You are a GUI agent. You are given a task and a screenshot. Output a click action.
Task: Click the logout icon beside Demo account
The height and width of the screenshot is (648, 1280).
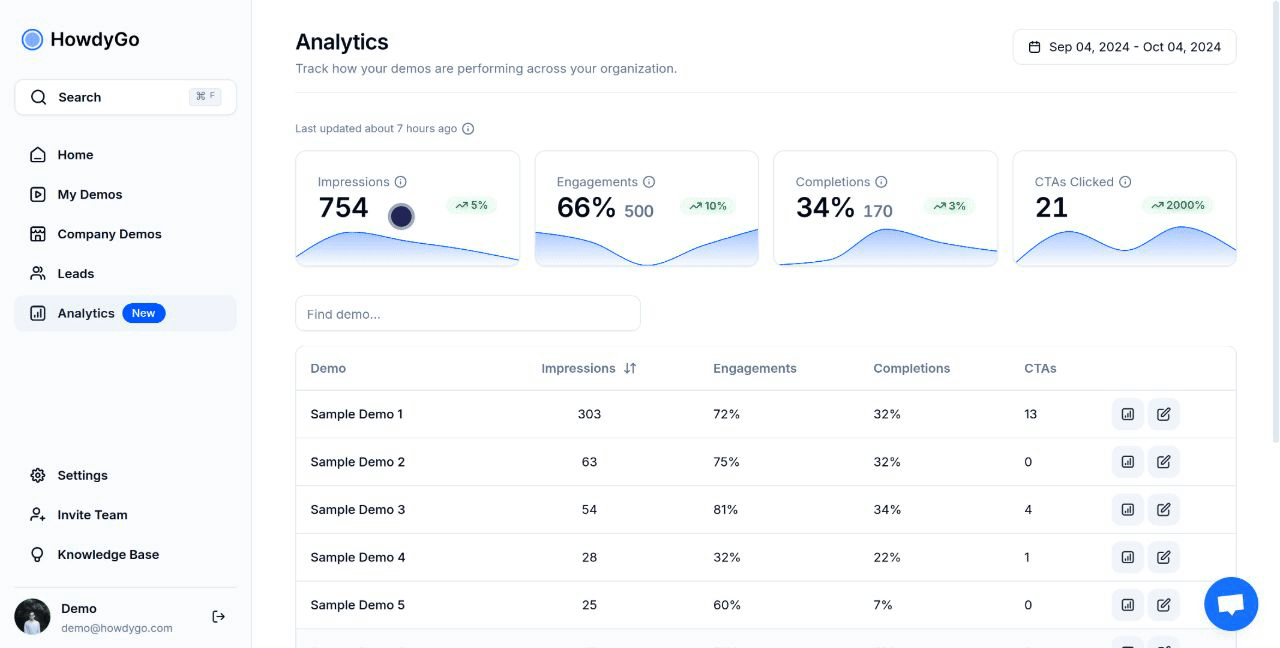click(x=219, y=617)
